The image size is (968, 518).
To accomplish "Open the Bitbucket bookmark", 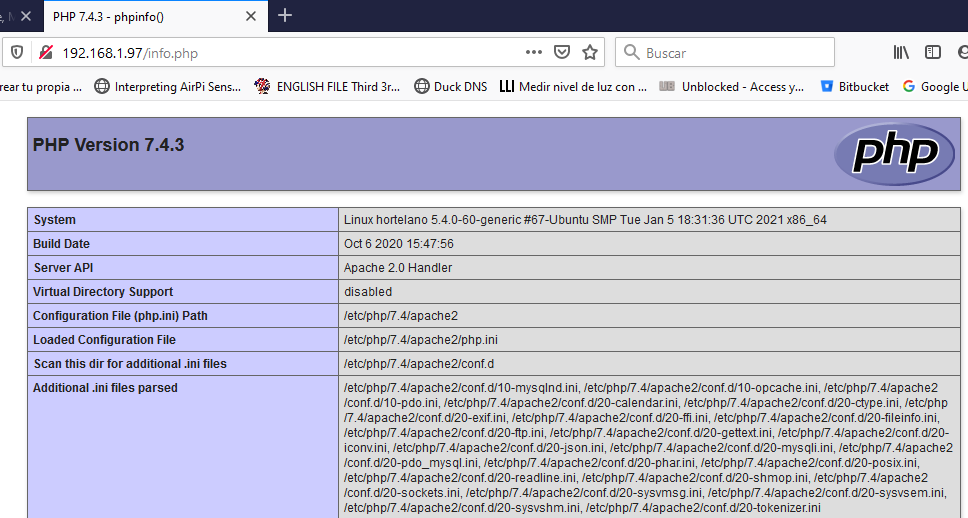I will (x=854, y=87).
